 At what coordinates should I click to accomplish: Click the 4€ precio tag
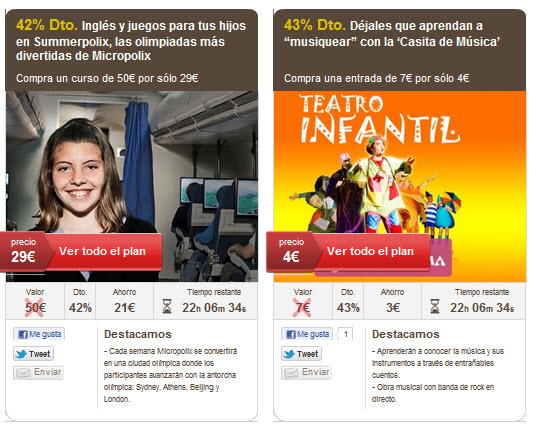[291, 252]
